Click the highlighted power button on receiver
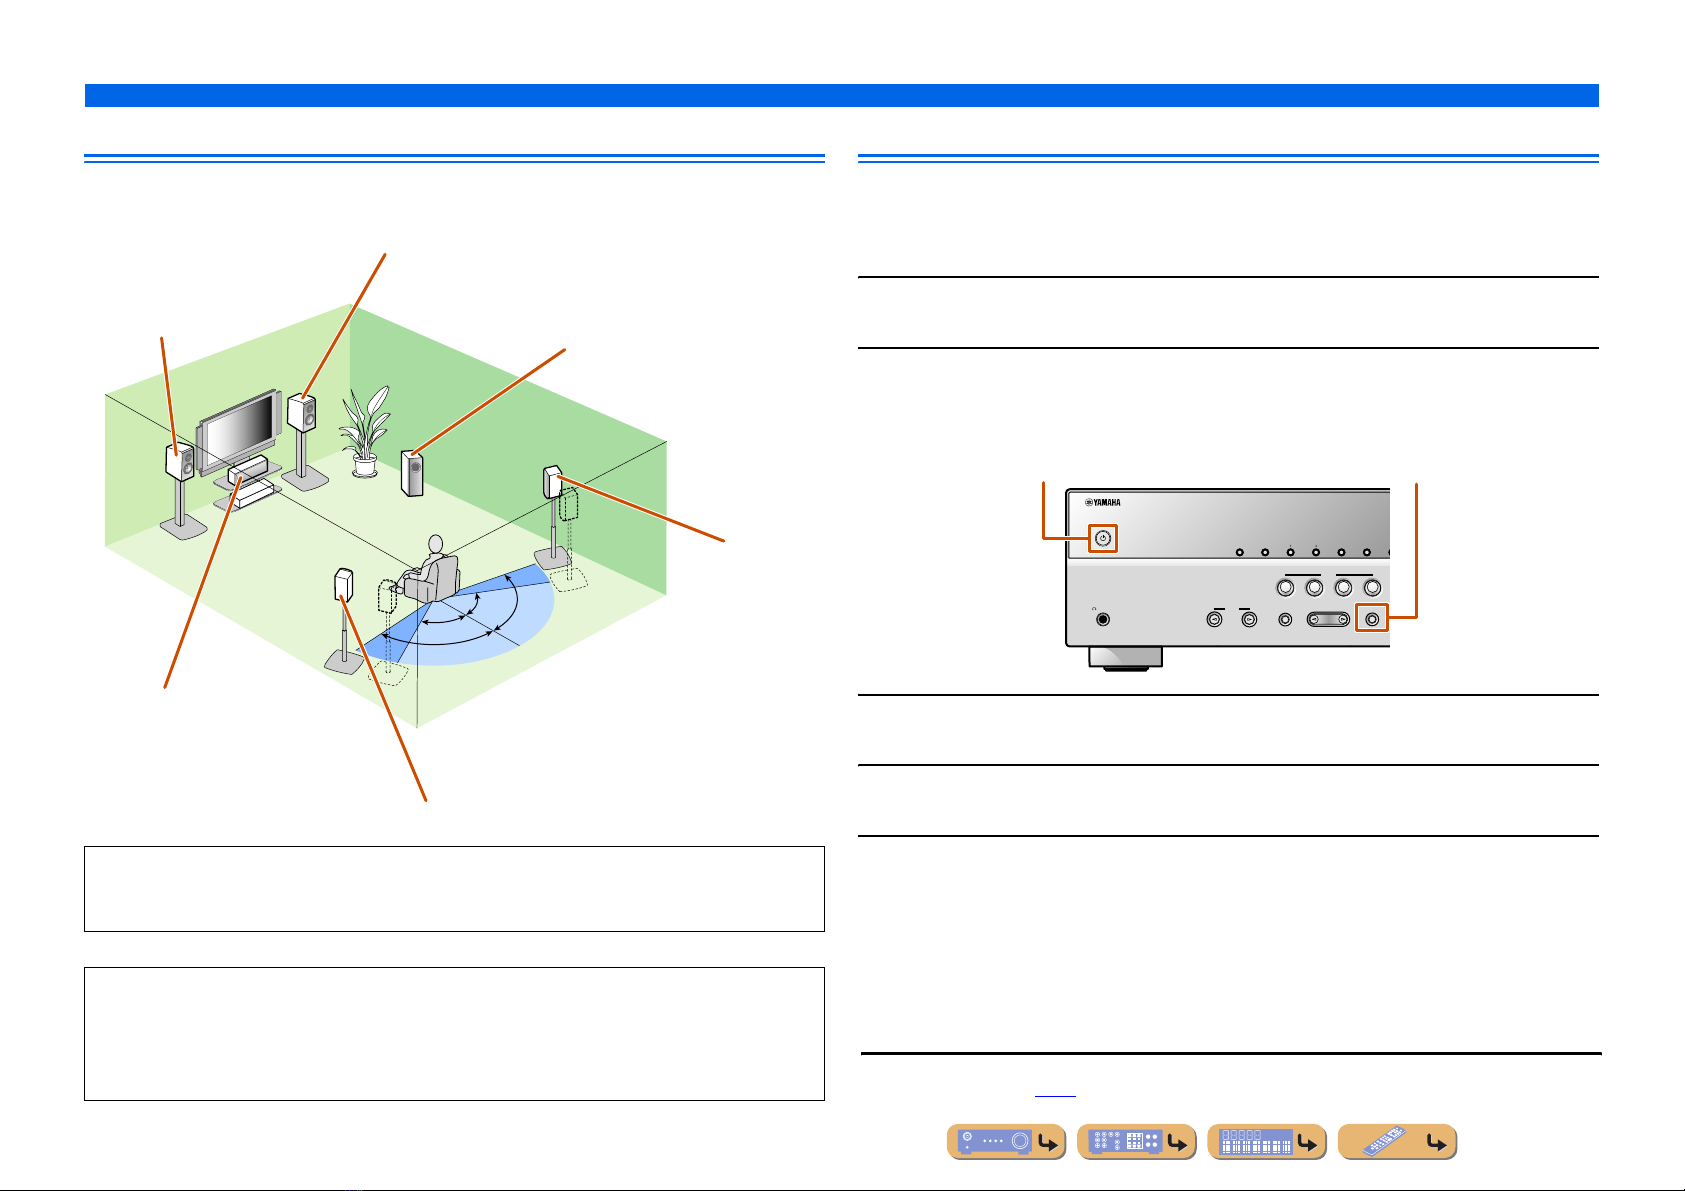This screenshot has height=1191, width=1685. [x=1102, y=538]
